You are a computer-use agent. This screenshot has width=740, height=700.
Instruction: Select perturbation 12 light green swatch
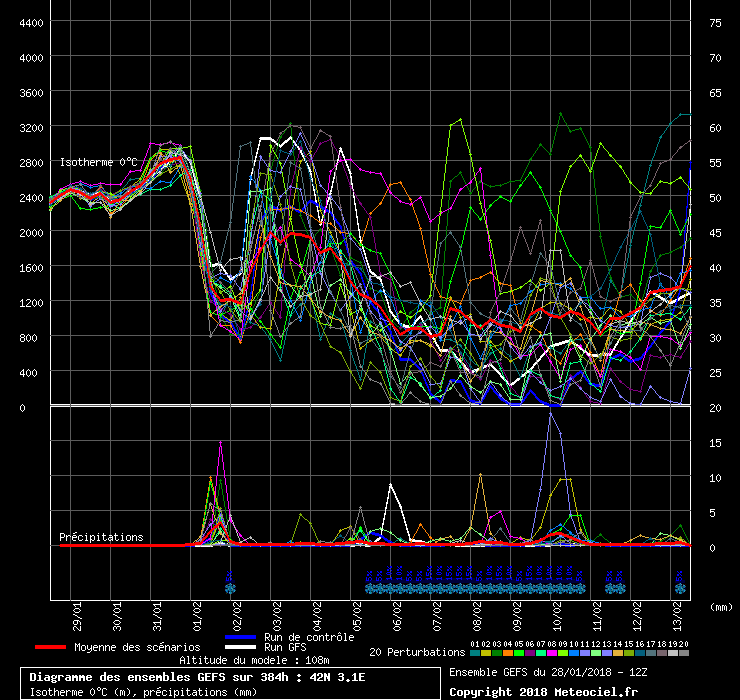(x=596, y=653)
